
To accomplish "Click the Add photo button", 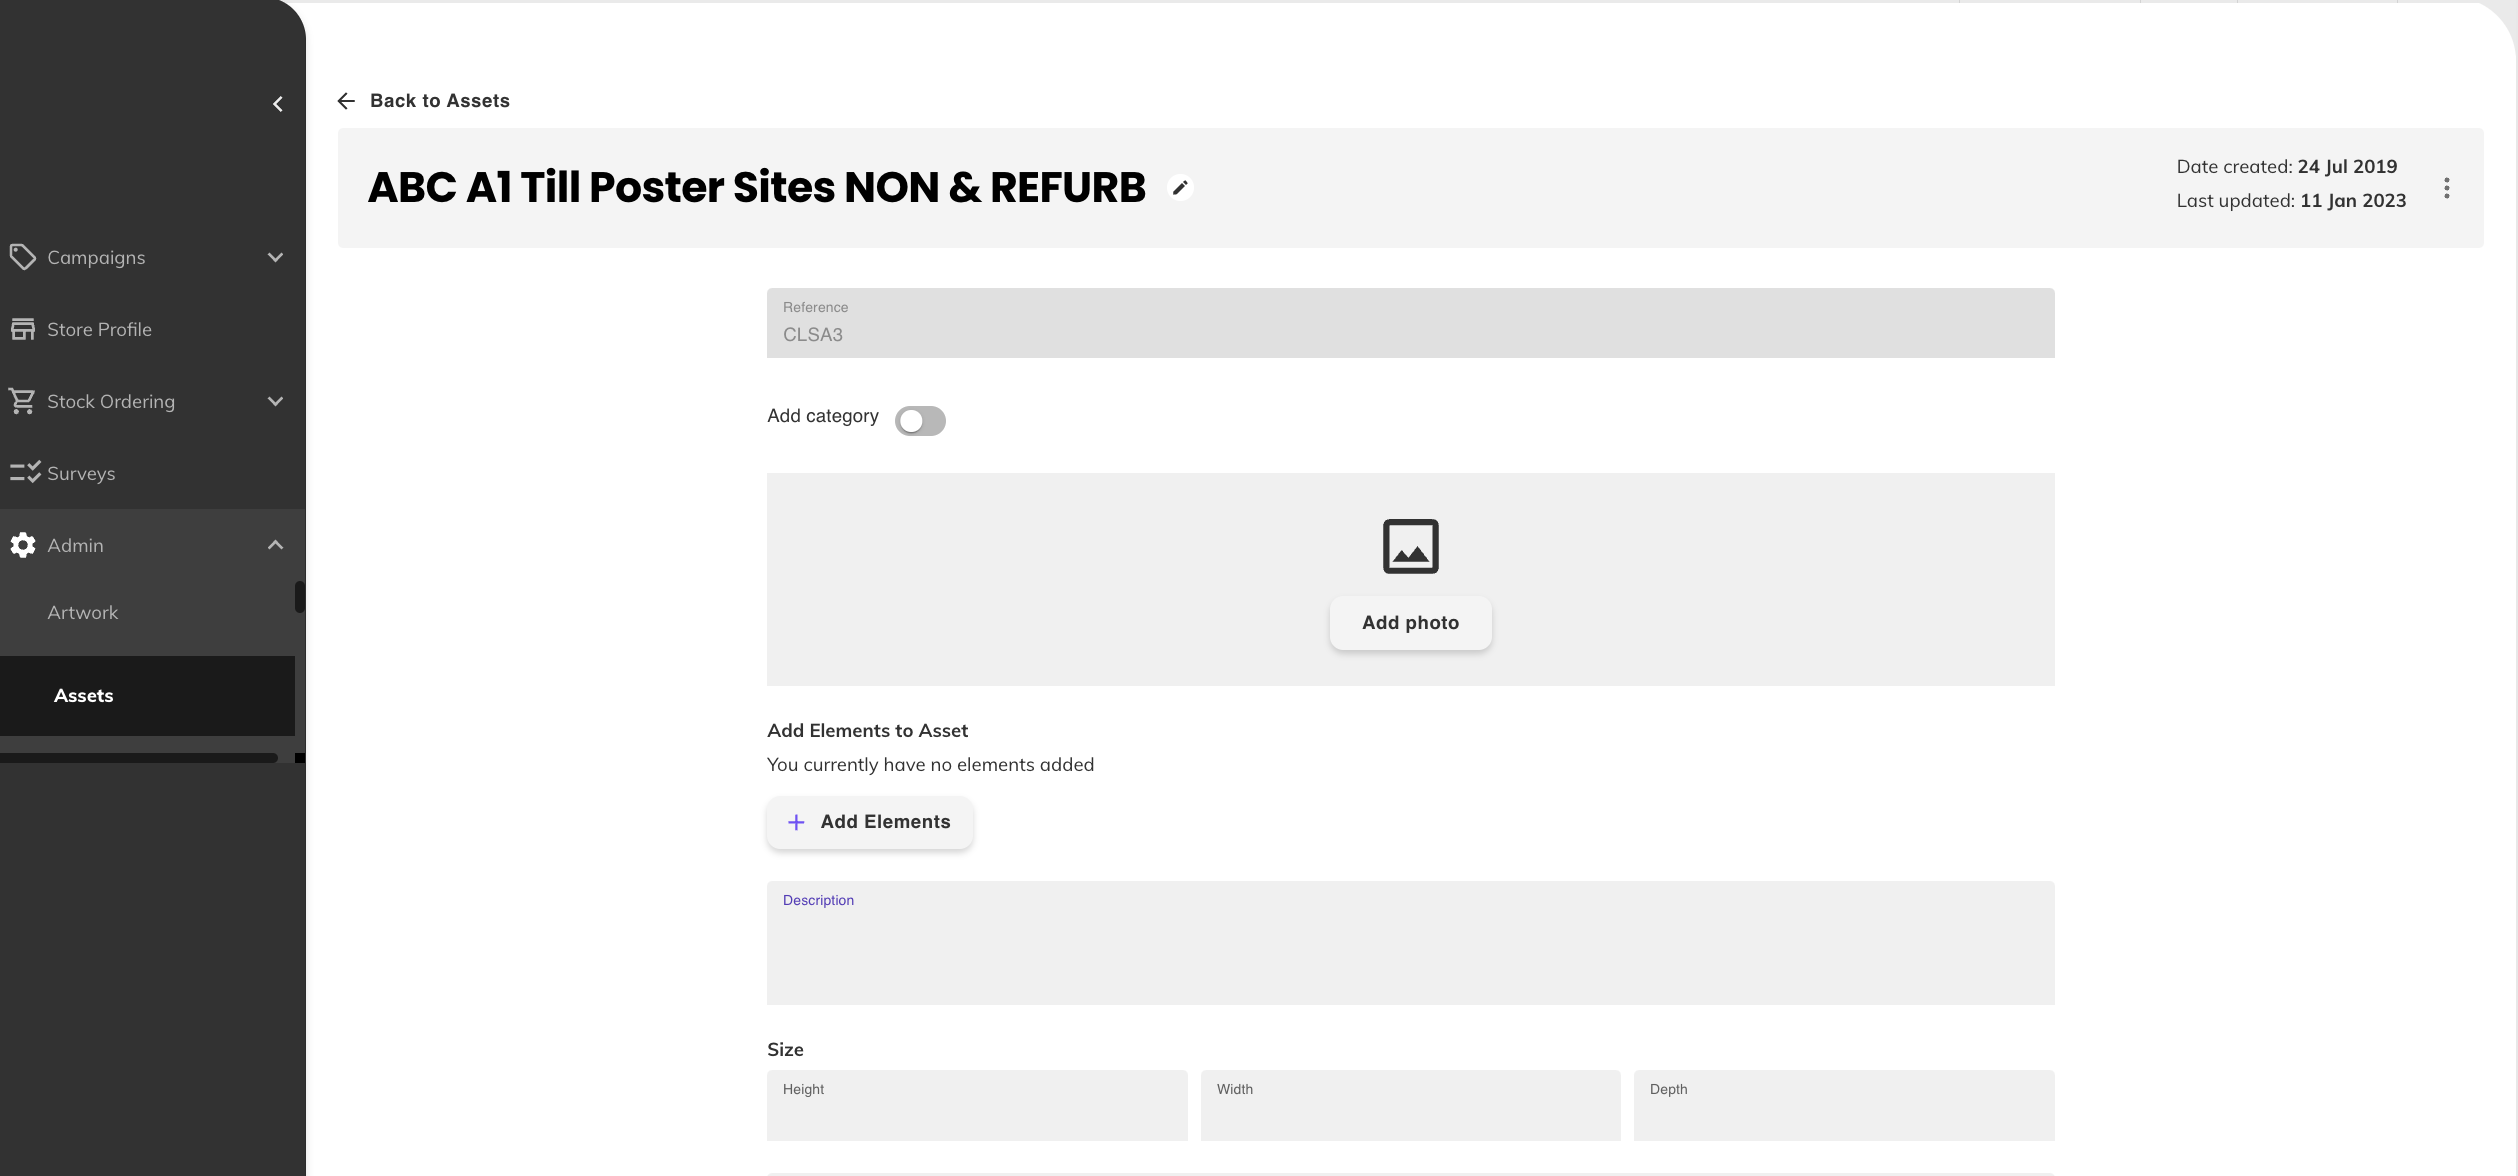I will click(x=1410, y=623).
